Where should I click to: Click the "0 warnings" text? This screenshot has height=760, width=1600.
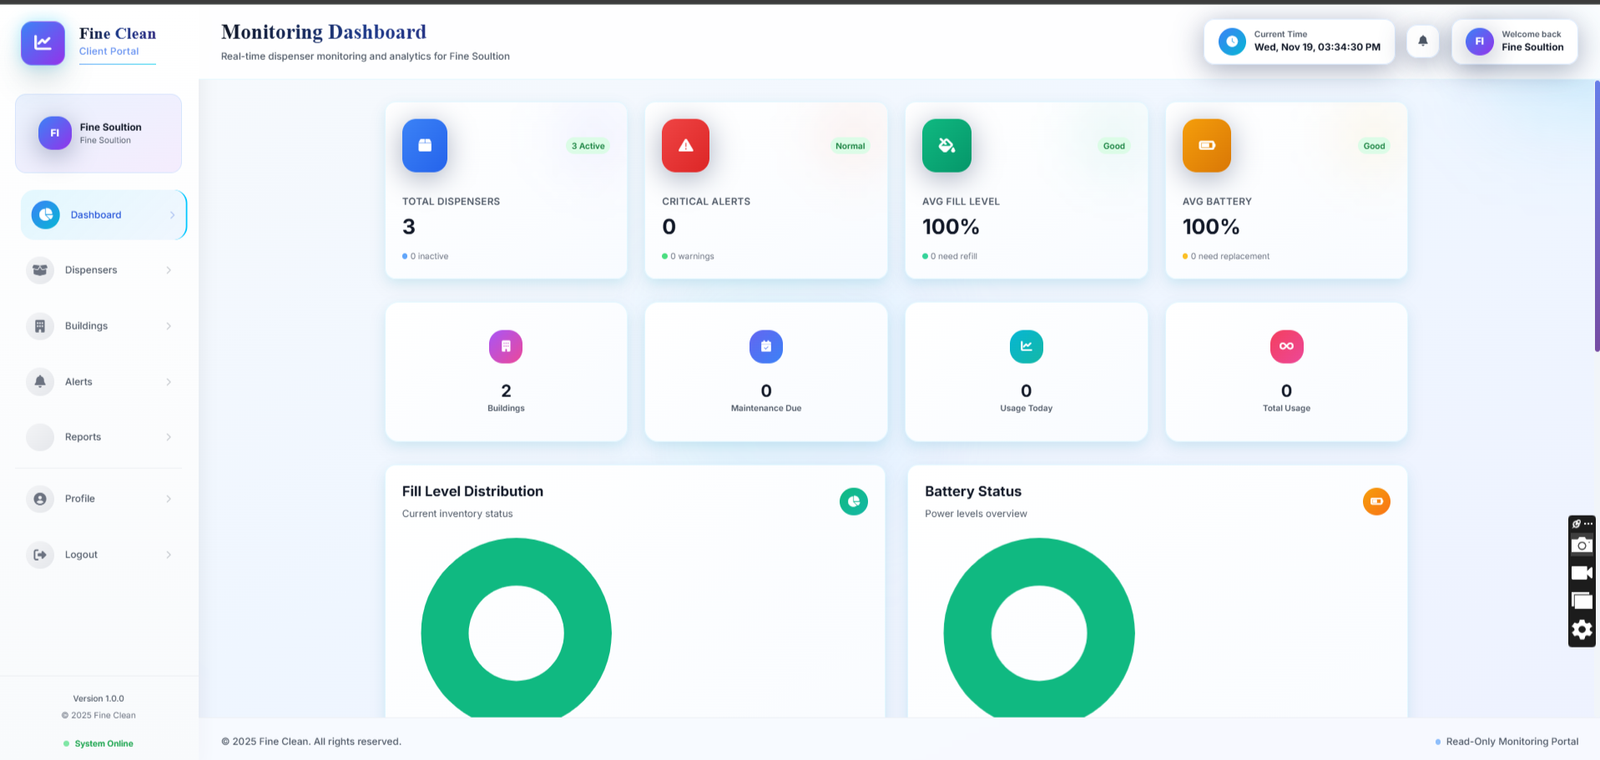point(692,257)
